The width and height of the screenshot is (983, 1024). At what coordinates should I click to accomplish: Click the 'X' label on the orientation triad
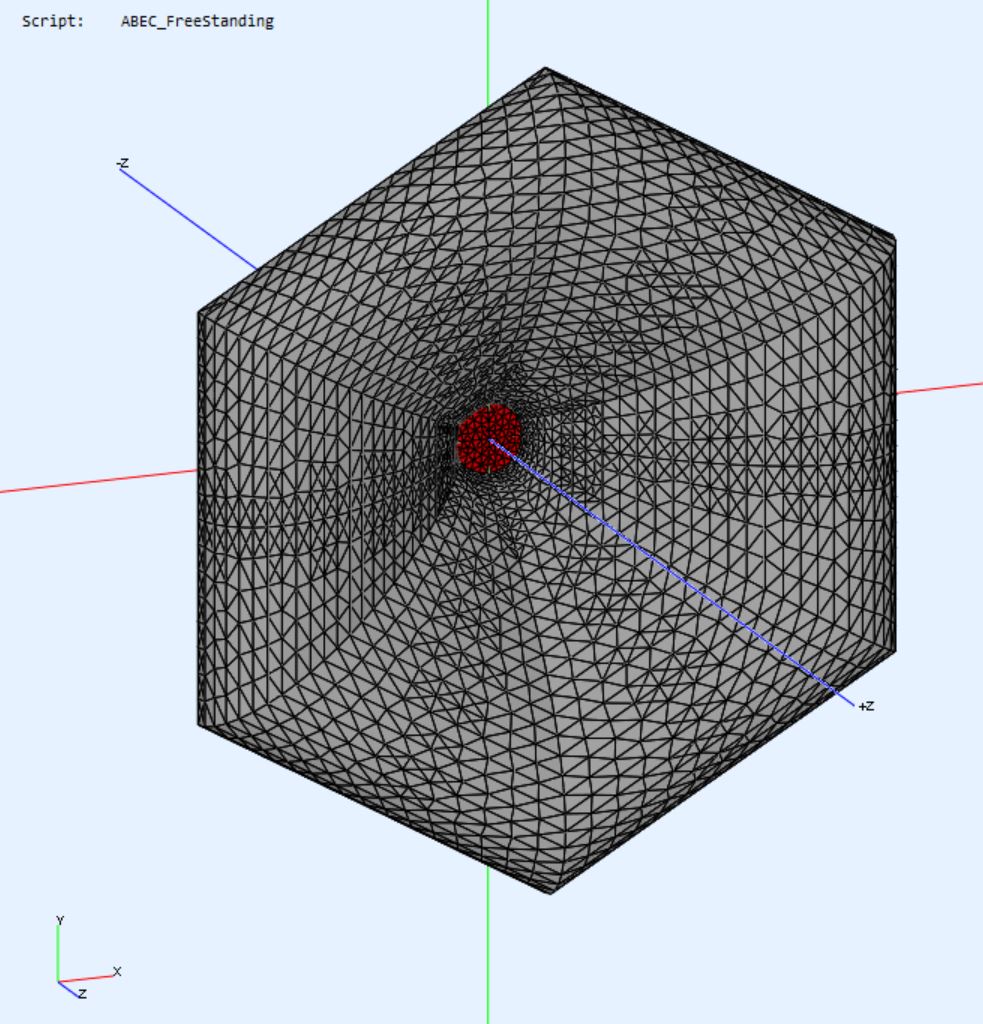click(x=117, y=971)
